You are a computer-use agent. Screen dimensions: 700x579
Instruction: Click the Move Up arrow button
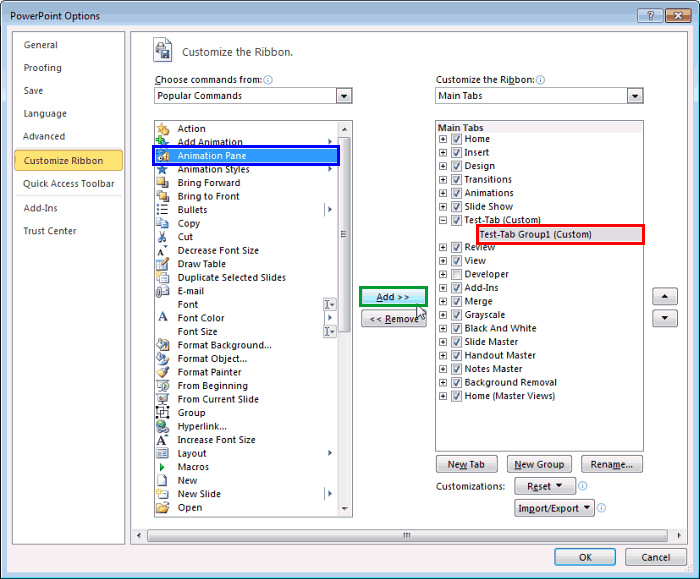(x=664, y=297)
